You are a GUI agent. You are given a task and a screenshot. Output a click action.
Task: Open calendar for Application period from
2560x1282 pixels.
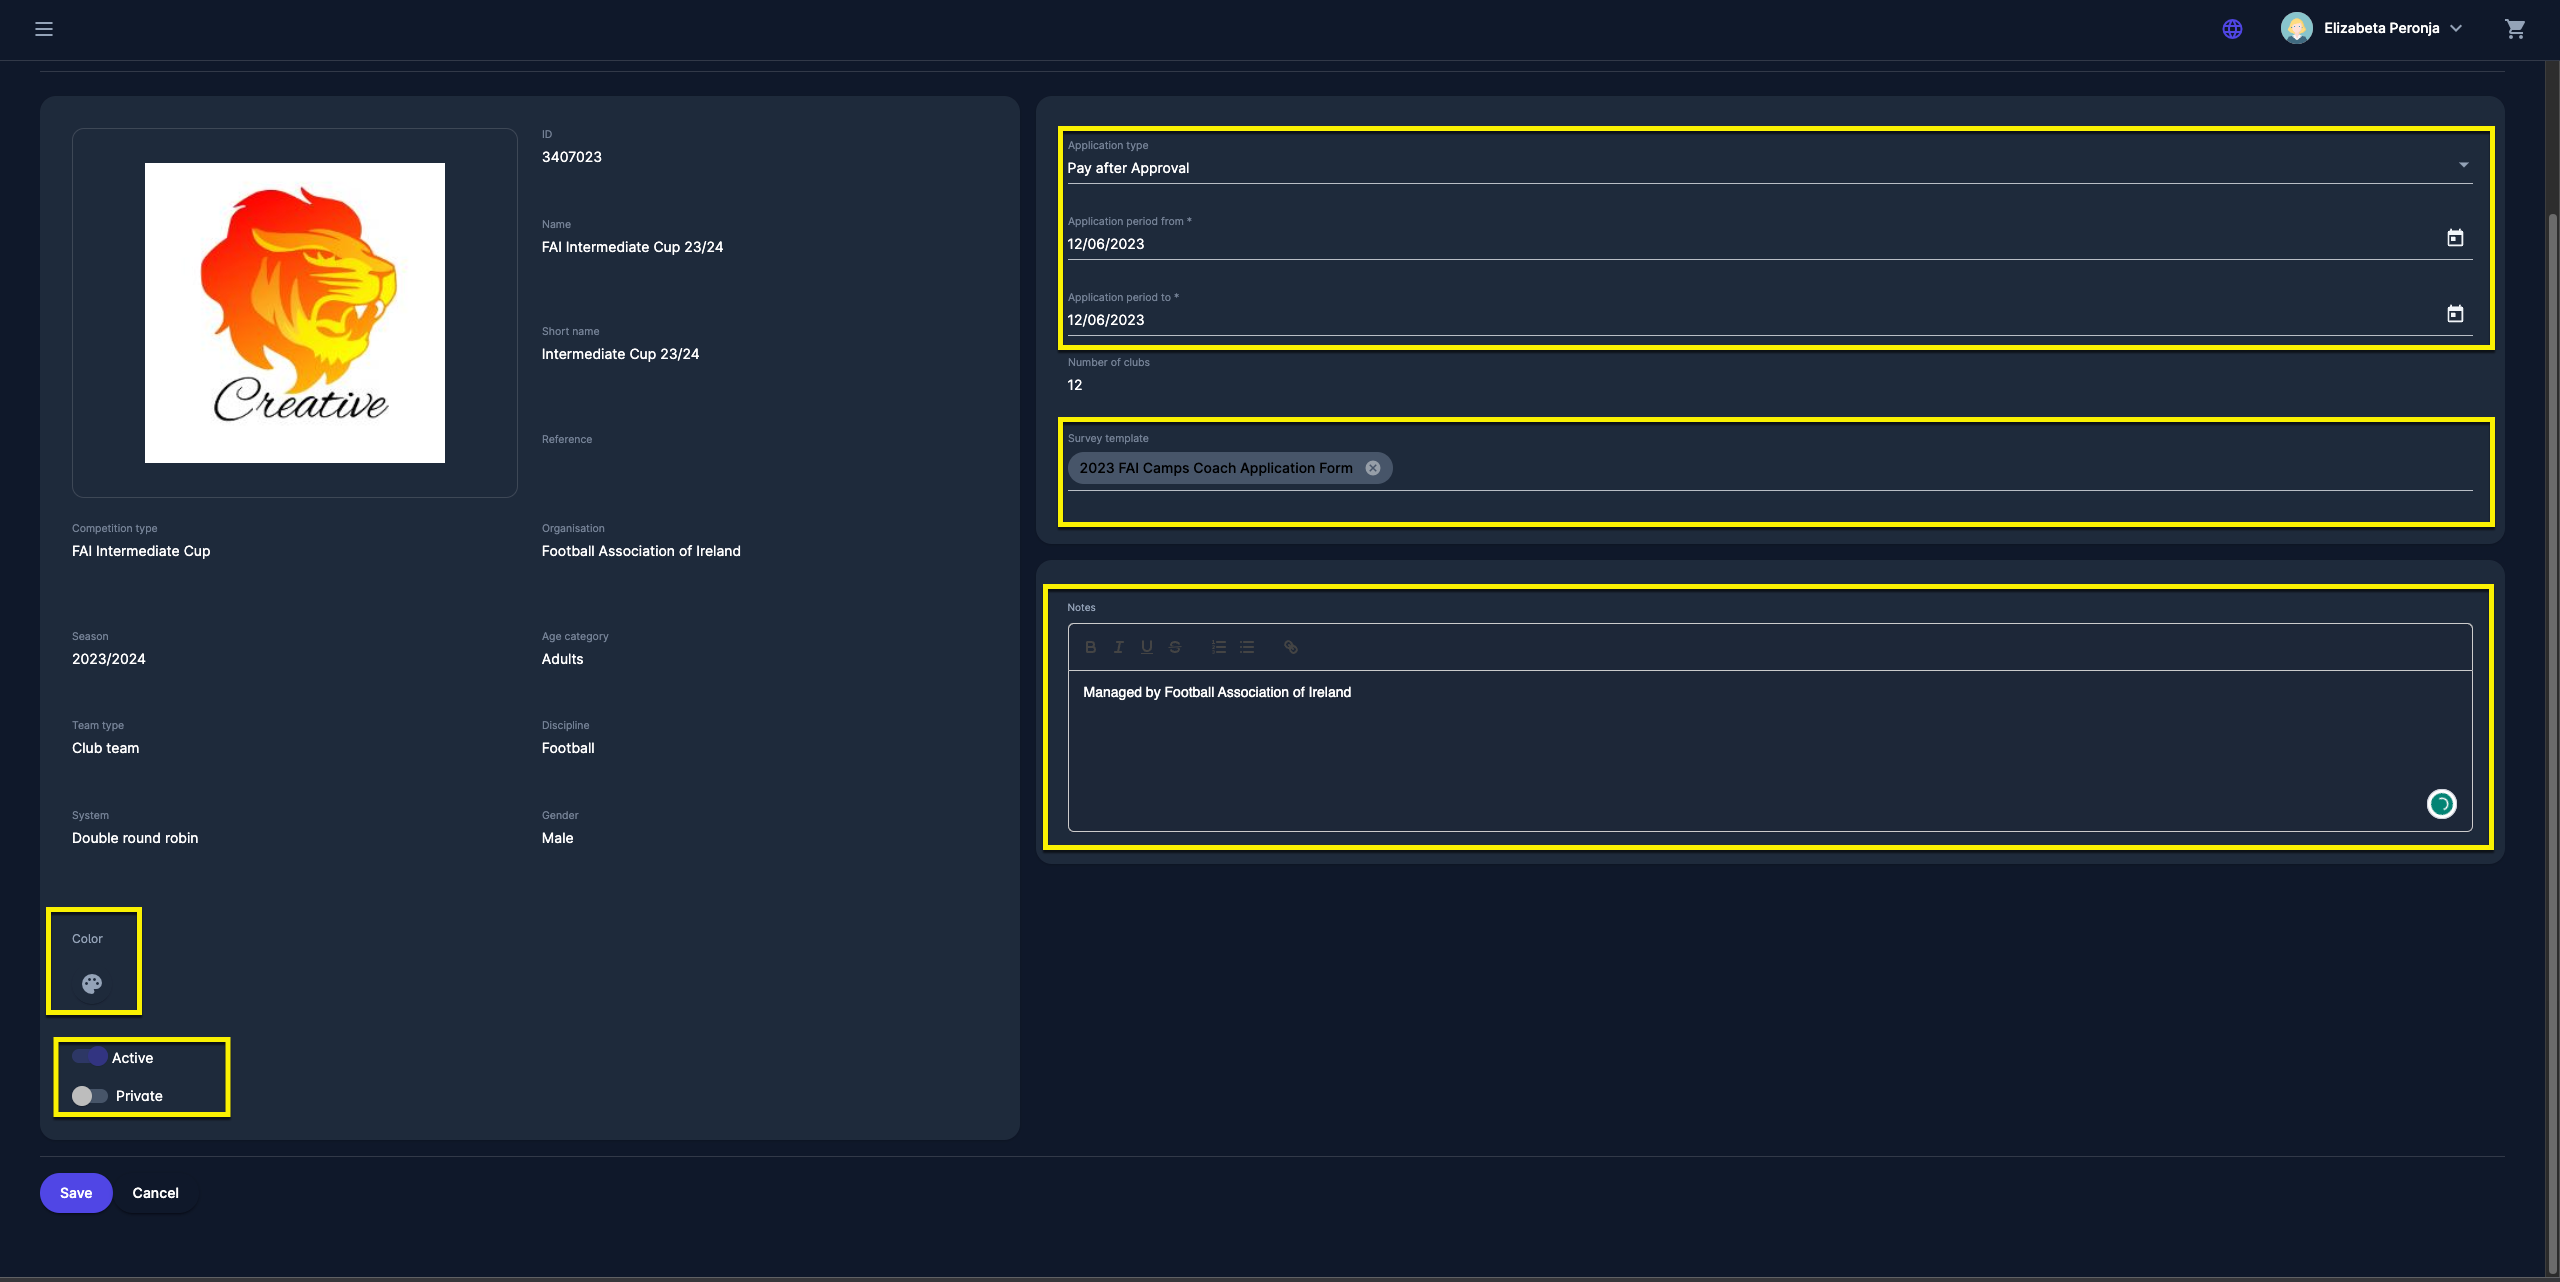pyautogui.click(x=2455, y=238)
